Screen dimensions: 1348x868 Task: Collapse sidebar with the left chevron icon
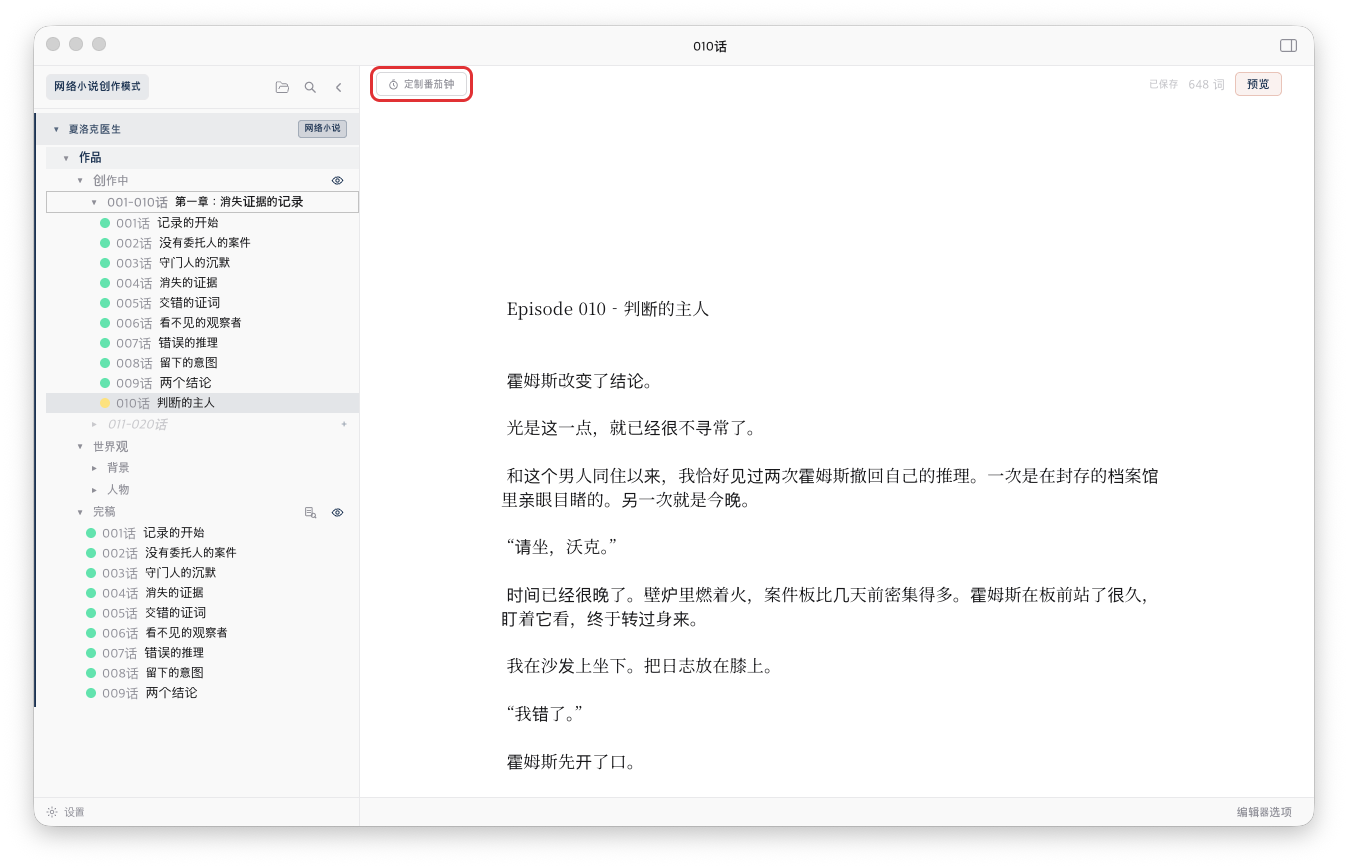coord(338,88)
